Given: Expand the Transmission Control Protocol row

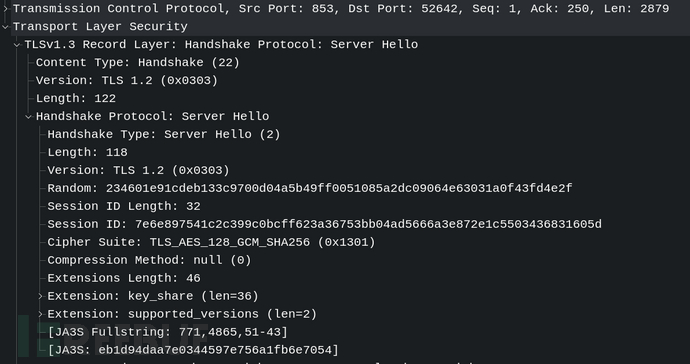Looking at the screenshot, I should click(x=5, y=8).
